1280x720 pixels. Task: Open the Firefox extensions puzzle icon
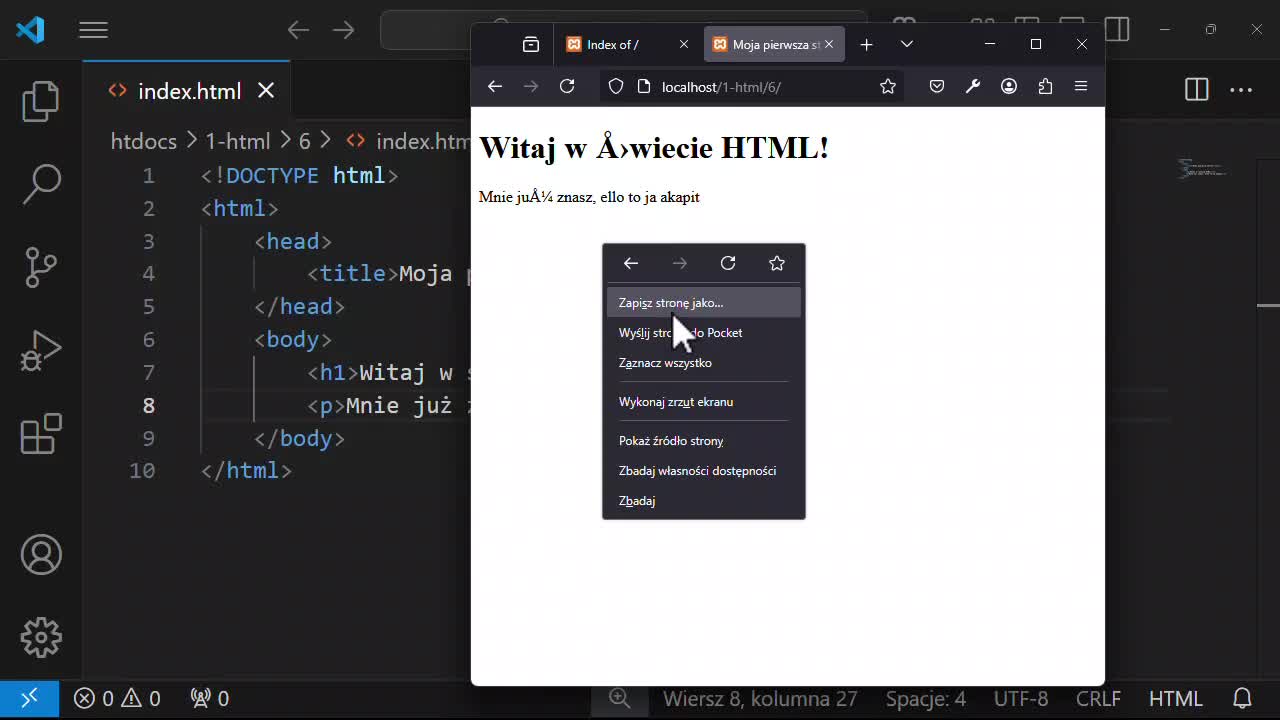pos(1045,87)
